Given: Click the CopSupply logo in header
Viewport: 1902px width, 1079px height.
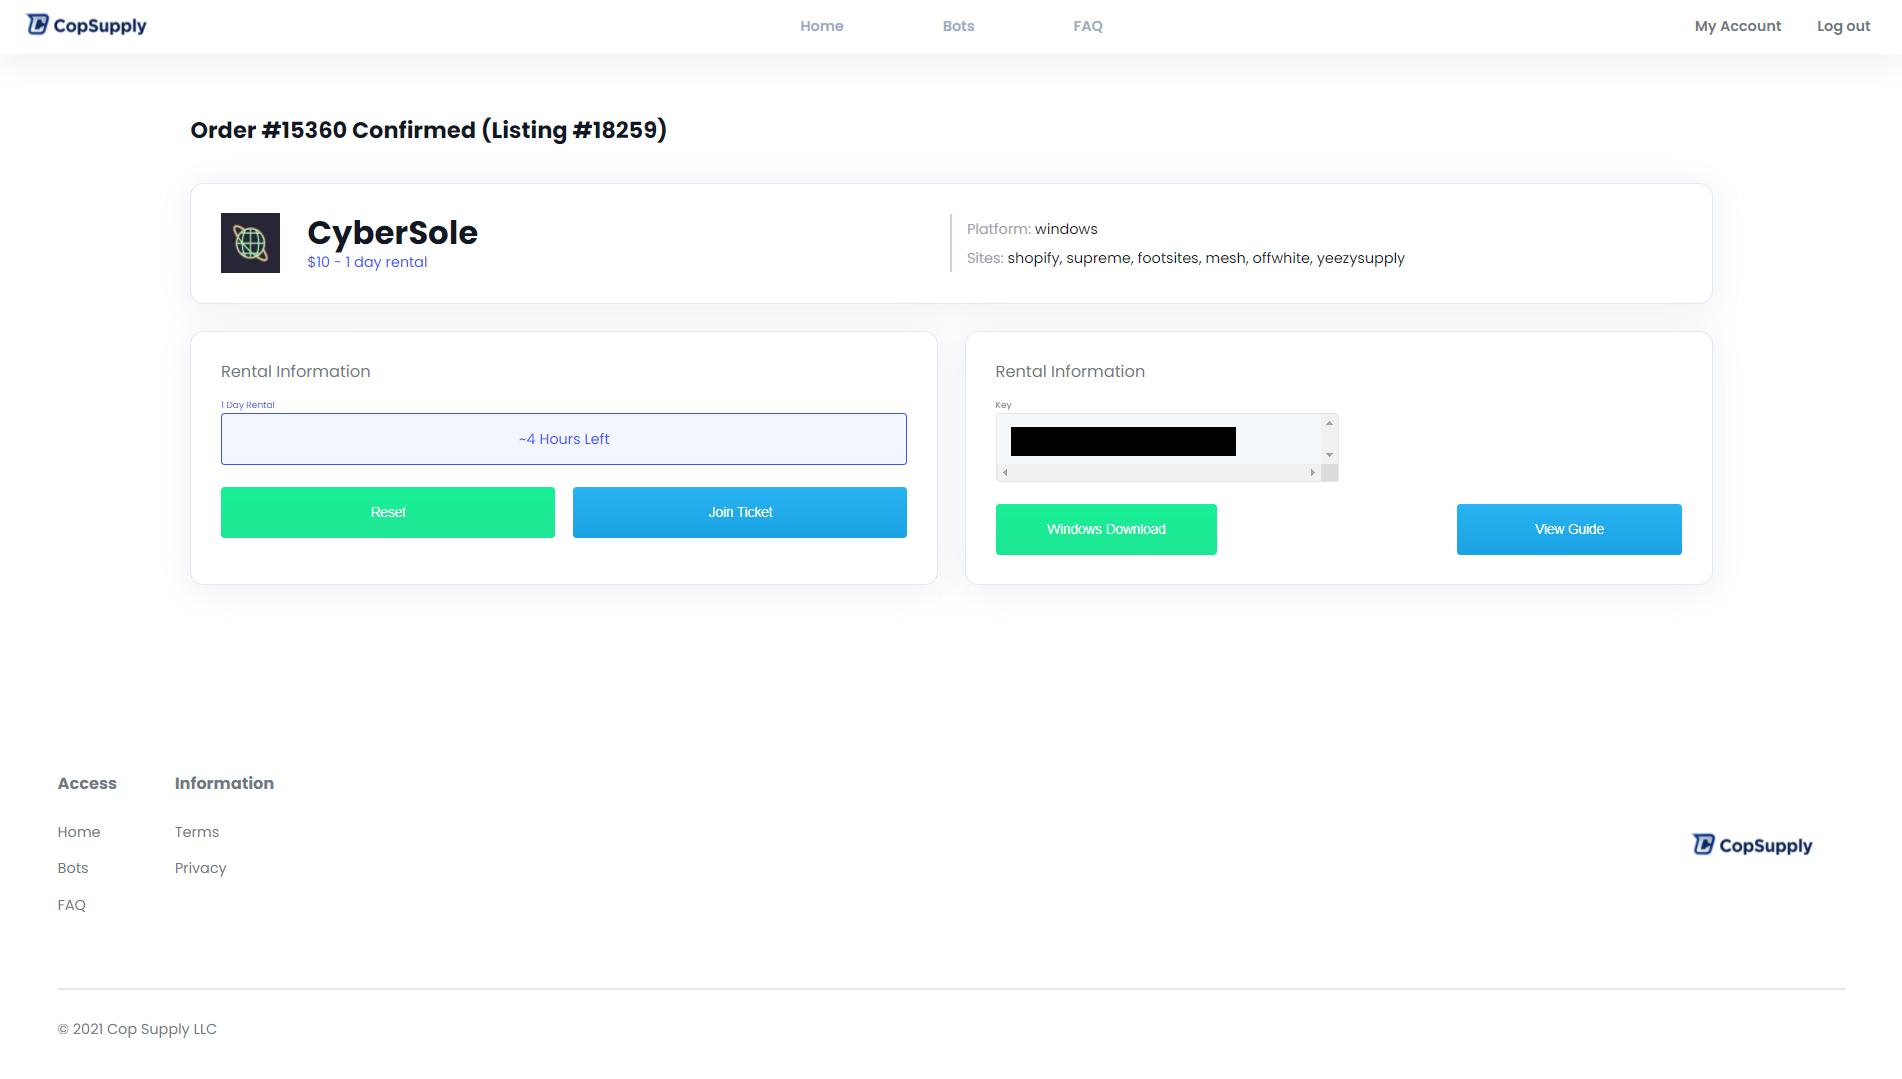Looking at the screenshot, I should click(87, 25).
